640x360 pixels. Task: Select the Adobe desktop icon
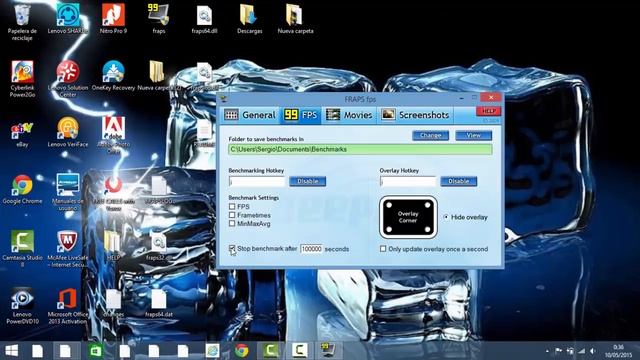pos(113,135)
